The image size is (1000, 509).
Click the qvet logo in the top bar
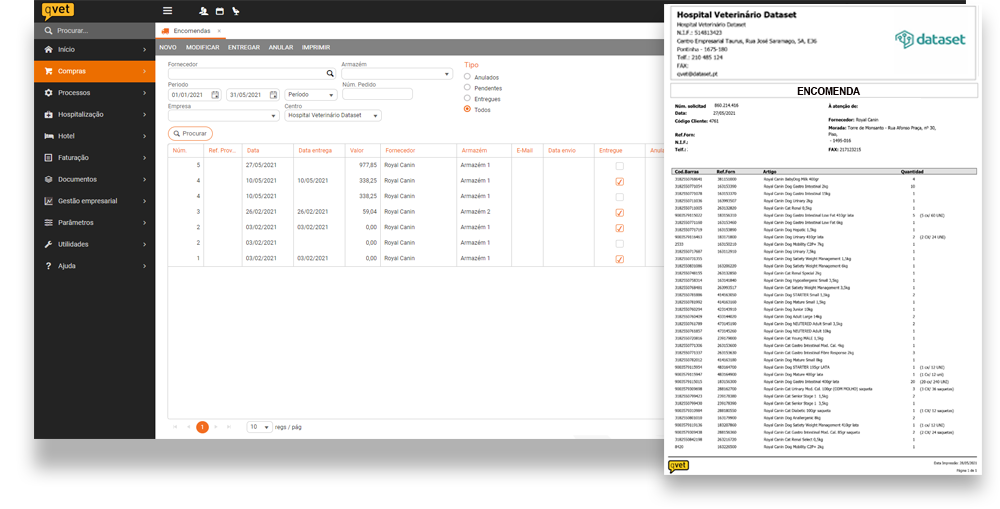[x=57, y=11]
